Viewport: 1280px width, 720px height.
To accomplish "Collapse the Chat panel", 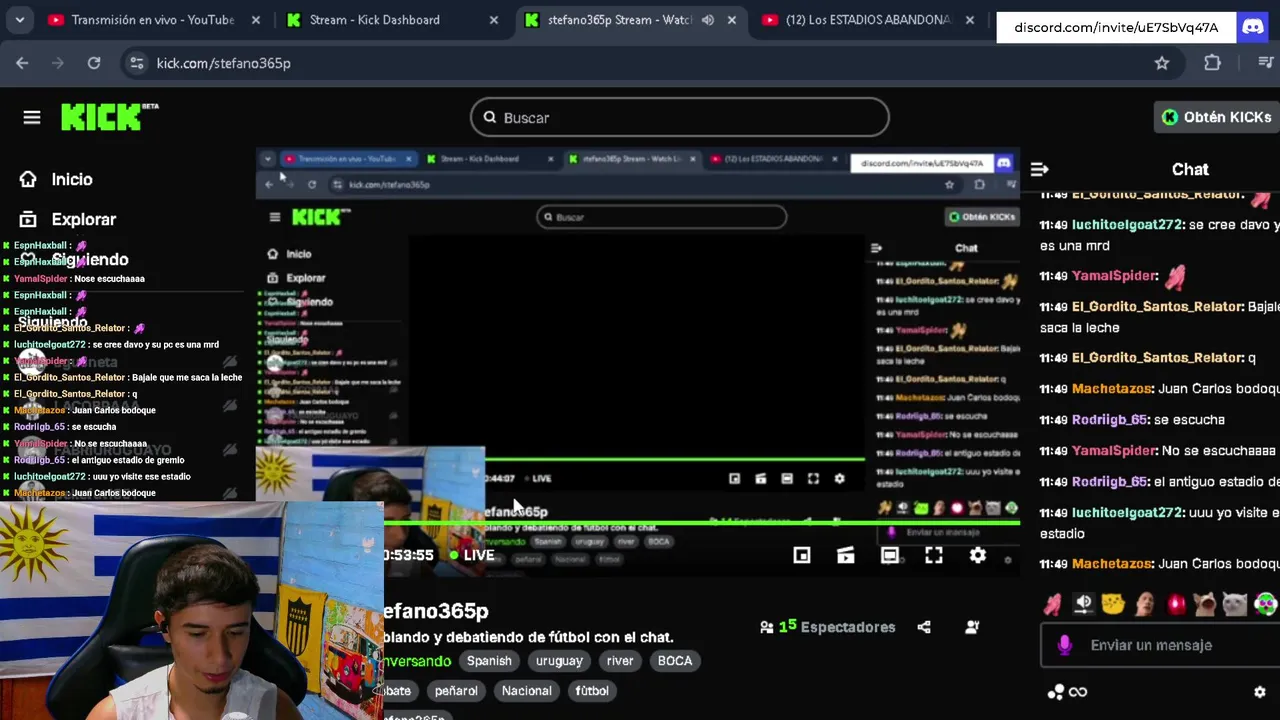I will (1039, 169).
